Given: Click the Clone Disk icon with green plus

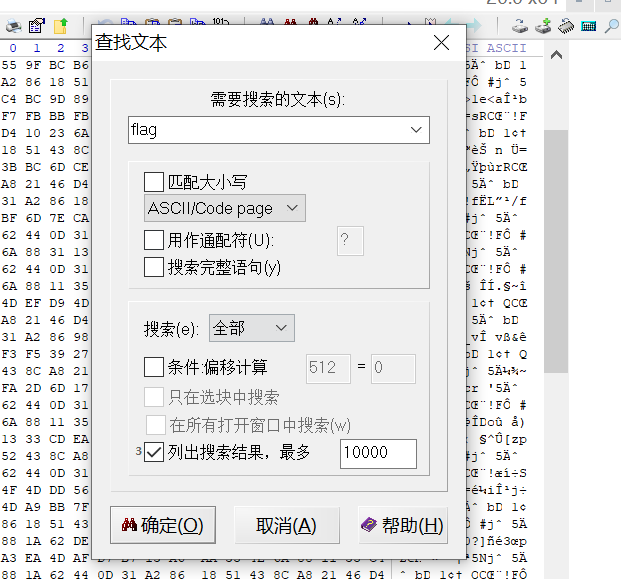Looking at the screenshot, I should 543,26.
